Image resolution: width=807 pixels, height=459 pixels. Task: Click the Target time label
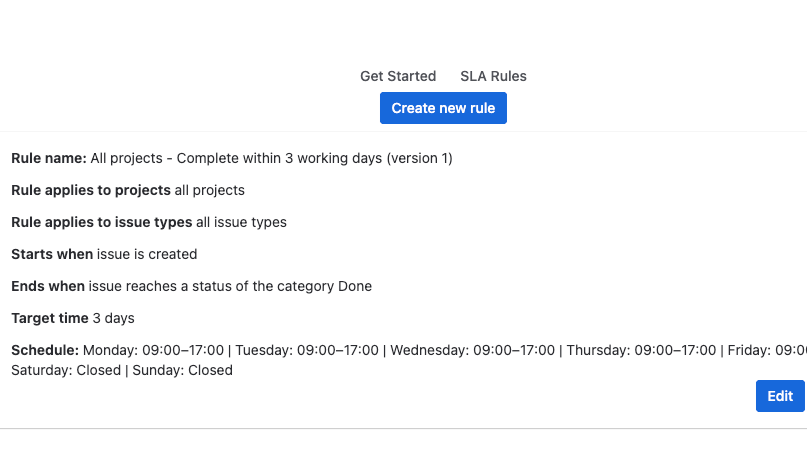coord(50,318)
